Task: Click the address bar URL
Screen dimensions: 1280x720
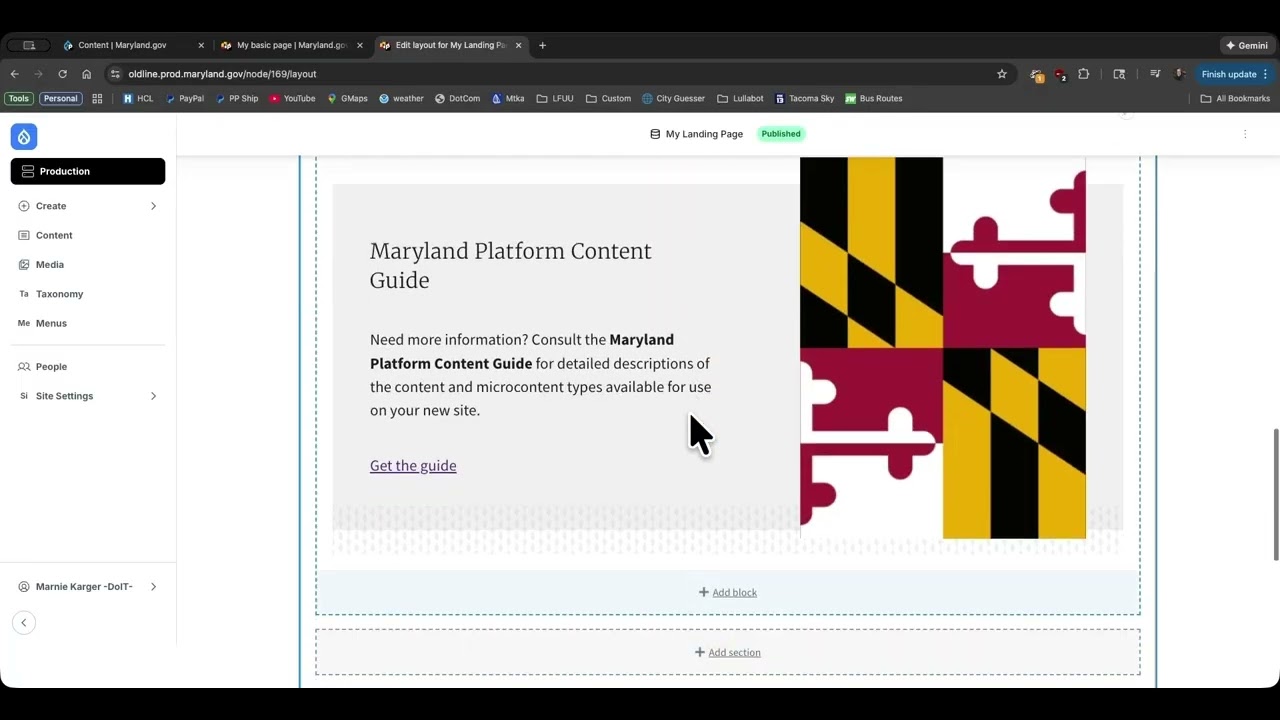Action: [x=222, y=74]
